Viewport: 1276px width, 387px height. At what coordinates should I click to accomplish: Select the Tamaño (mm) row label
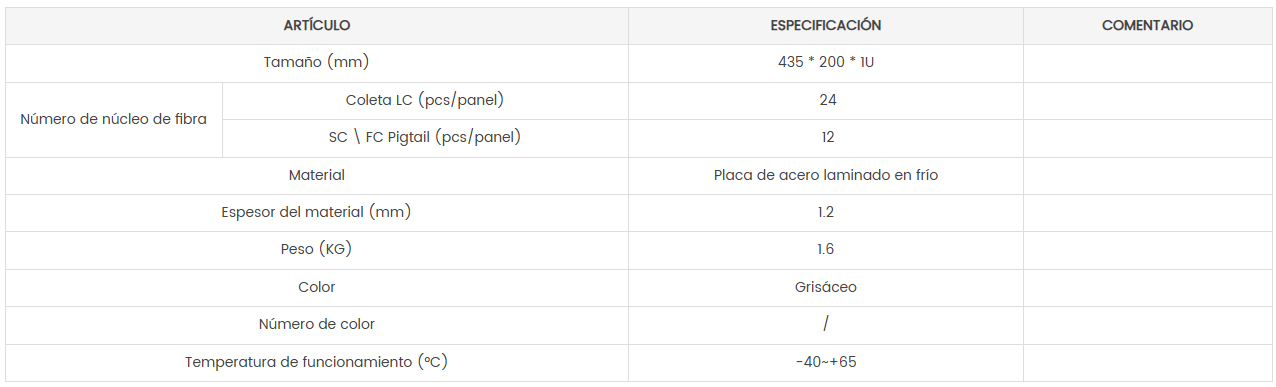click(317, 62)
